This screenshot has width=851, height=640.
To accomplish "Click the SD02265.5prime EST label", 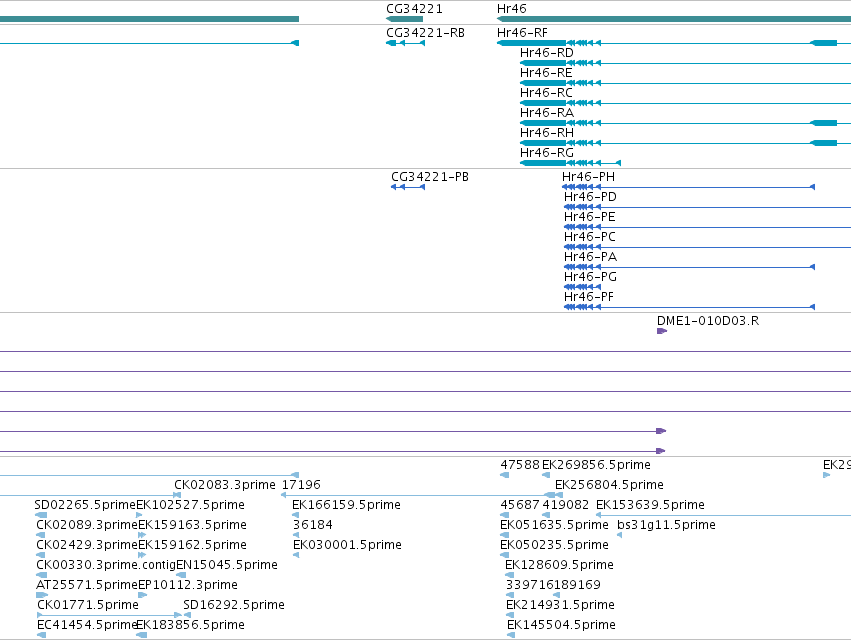I will (85, 505).
